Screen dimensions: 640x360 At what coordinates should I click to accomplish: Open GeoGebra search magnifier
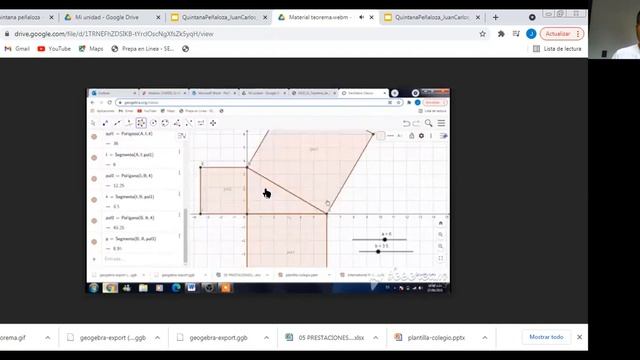pyautogui.click(x=428, y=123)
